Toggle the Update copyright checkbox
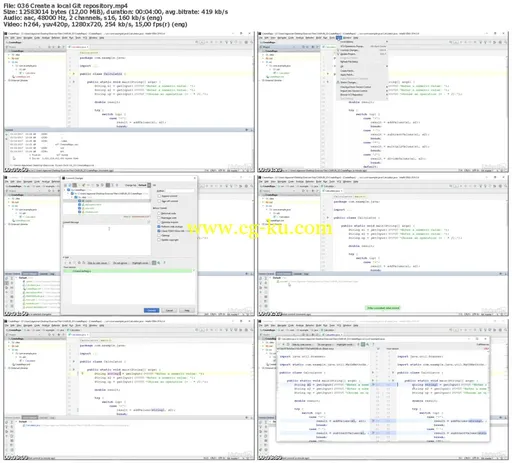 click(x=159, y=240)
